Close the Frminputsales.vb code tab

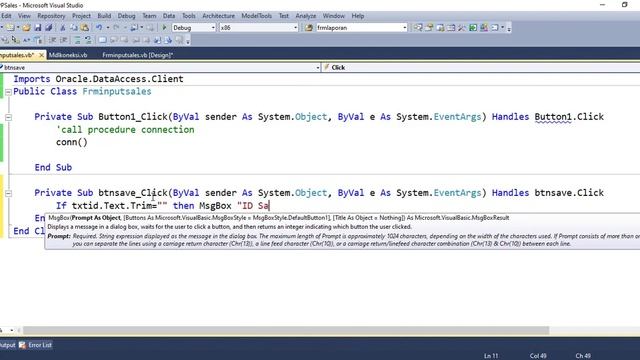pyautogui.click(x=41, y=55)
